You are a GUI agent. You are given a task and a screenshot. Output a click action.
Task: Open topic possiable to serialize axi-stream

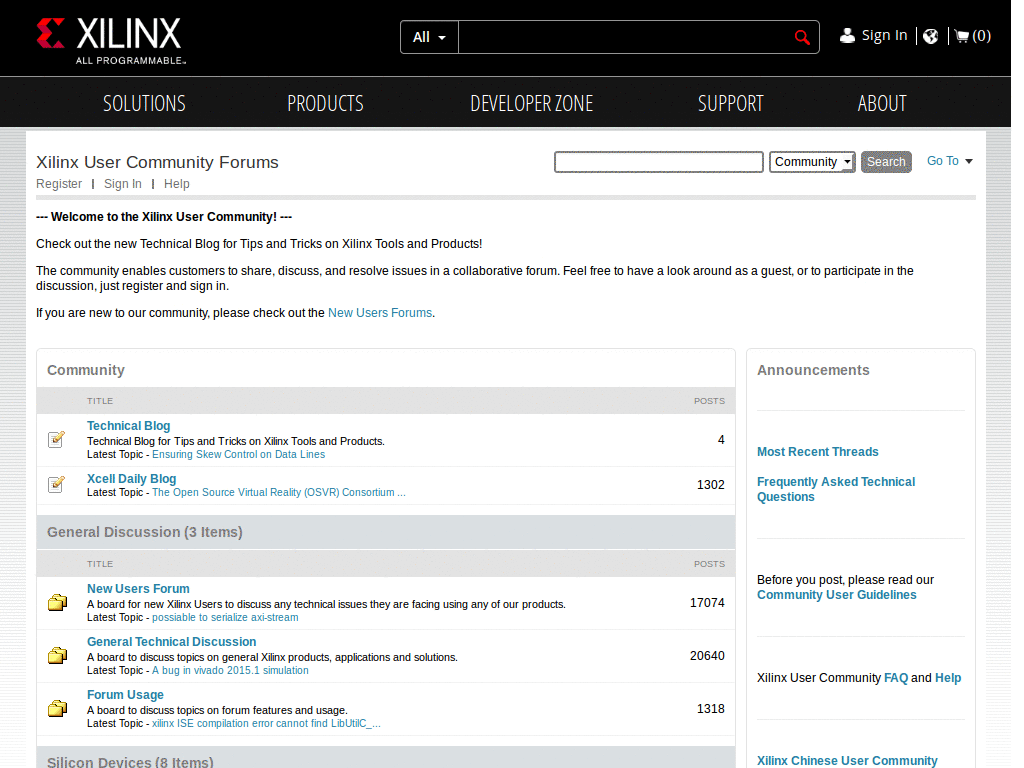(225, 617)
